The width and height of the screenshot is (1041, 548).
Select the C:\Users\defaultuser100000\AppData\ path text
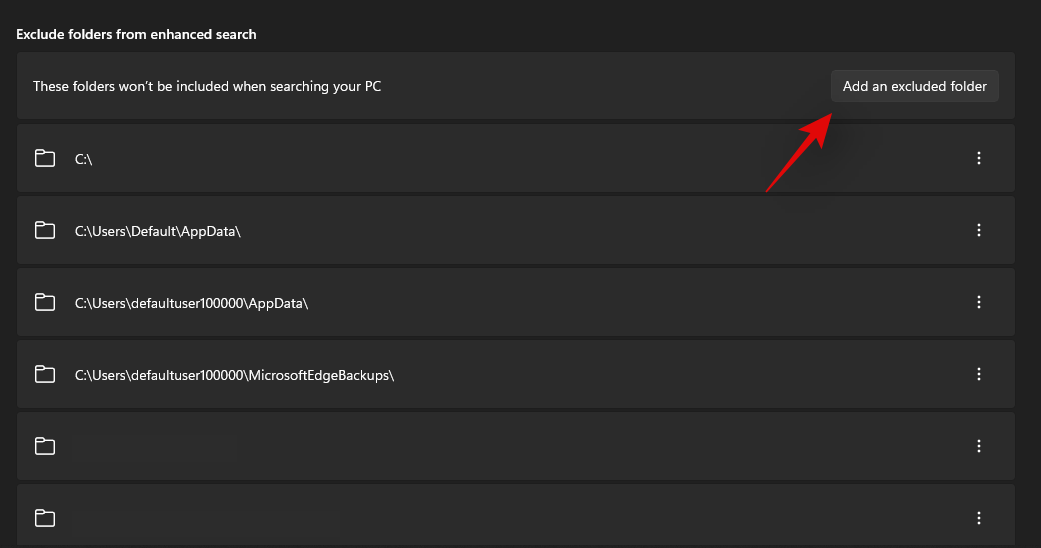click(191, 303)
